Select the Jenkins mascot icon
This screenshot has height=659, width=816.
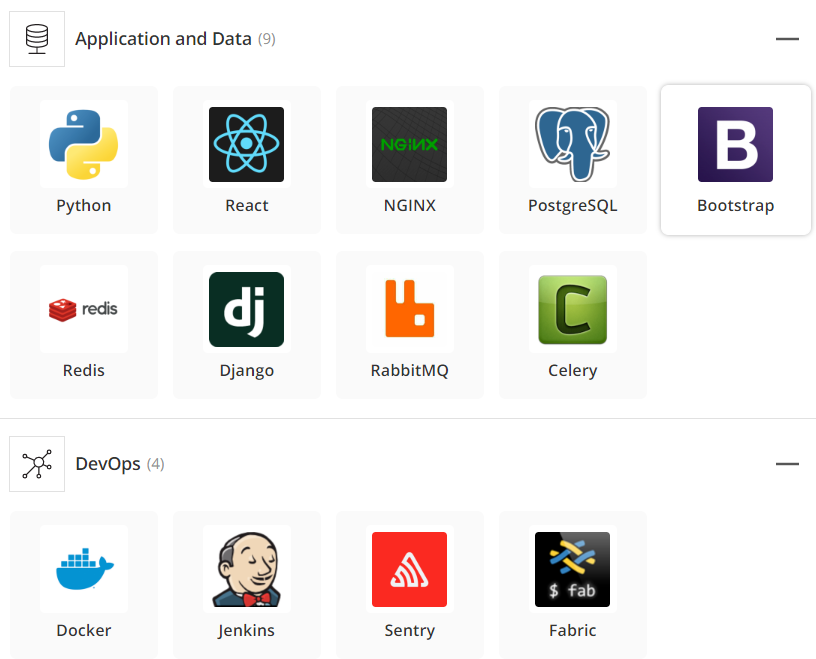(x=246, y=569)
